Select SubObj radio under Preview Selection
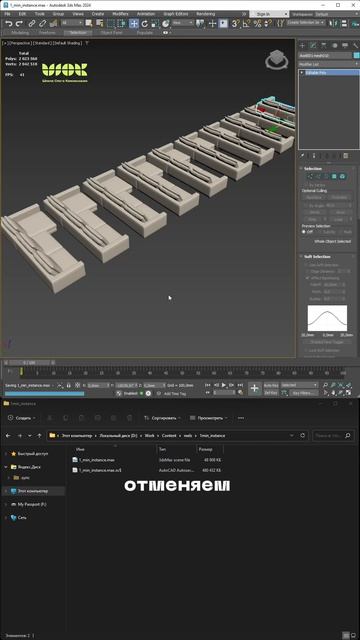 (x=320, y=232)
